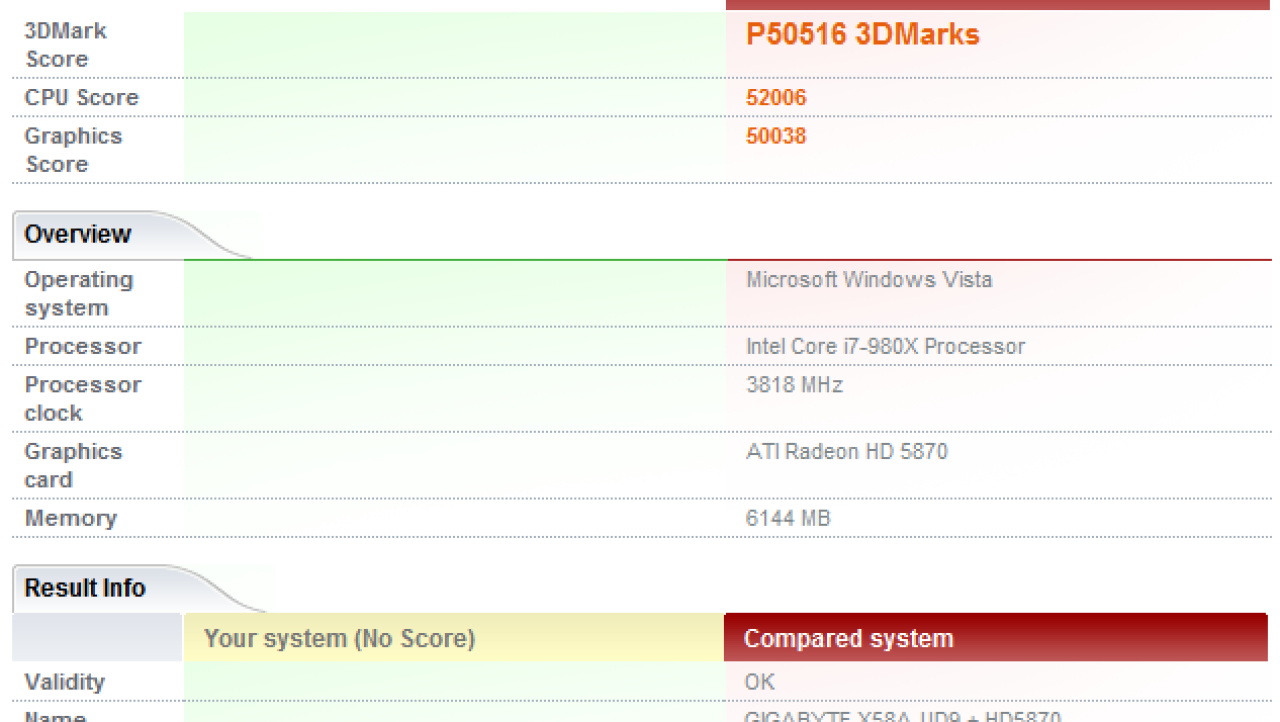Click the "Processor clock" row label
This screenshot has height=722, width=1280.
[83, 399]
